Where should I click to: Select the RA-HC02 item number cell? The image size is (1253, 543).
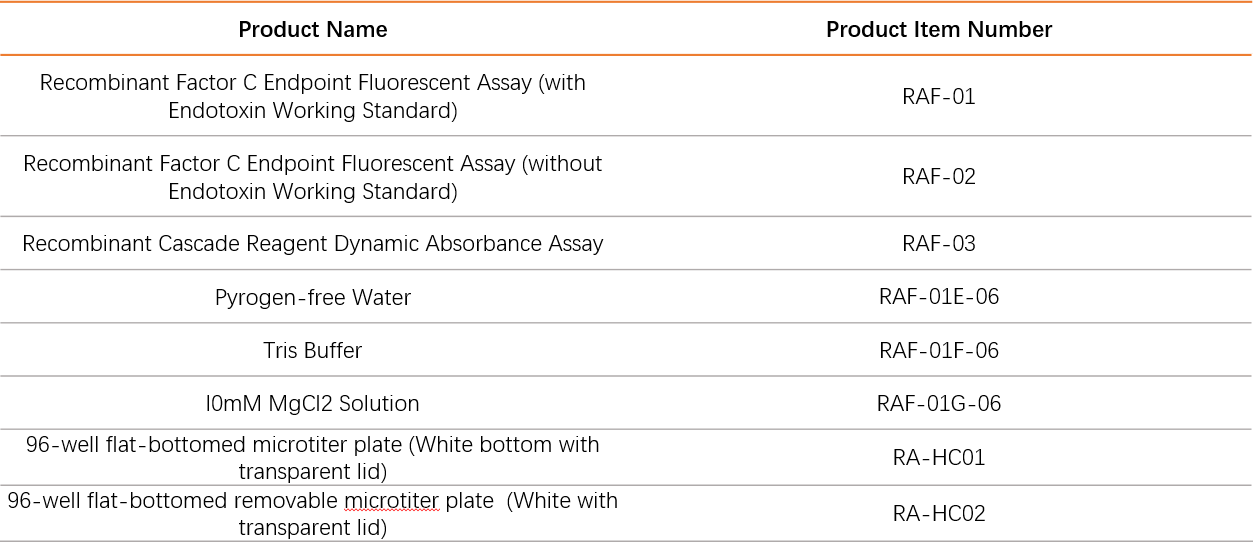(x=939, y=514)
